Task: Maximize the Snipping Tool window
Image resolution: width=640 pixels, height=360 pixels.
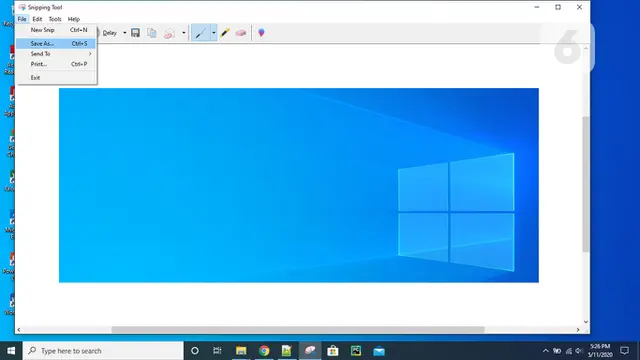Action: [x=558, y=7]
